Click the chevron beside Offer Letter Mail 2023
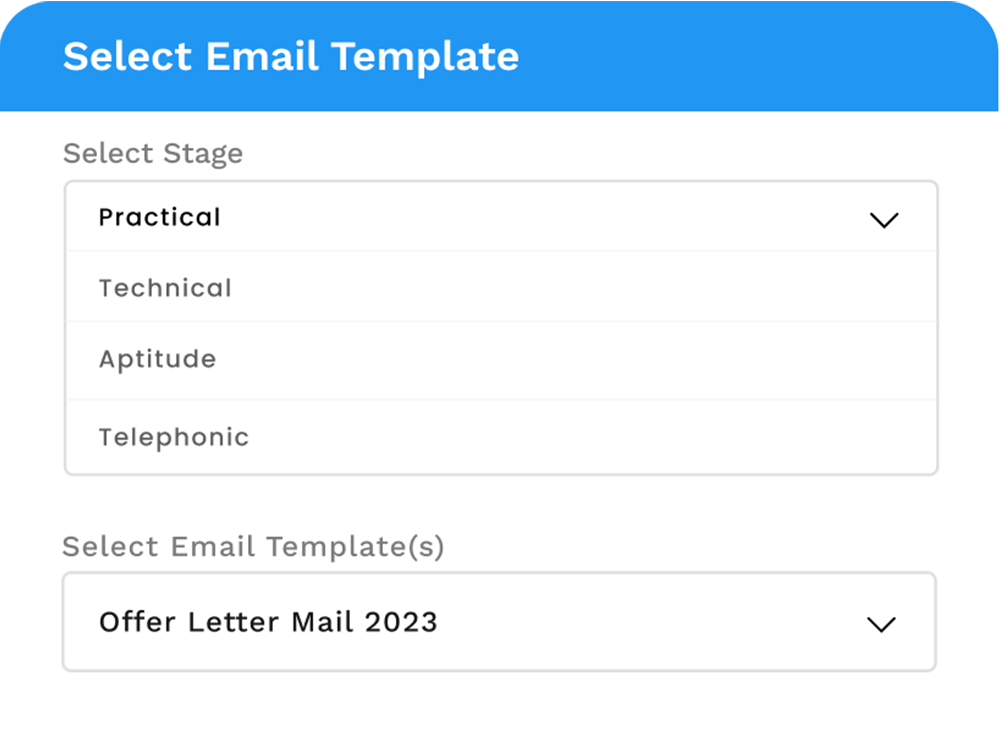Image resolution: width=1000 pixels, height=741 pixels. pos(880,624)
